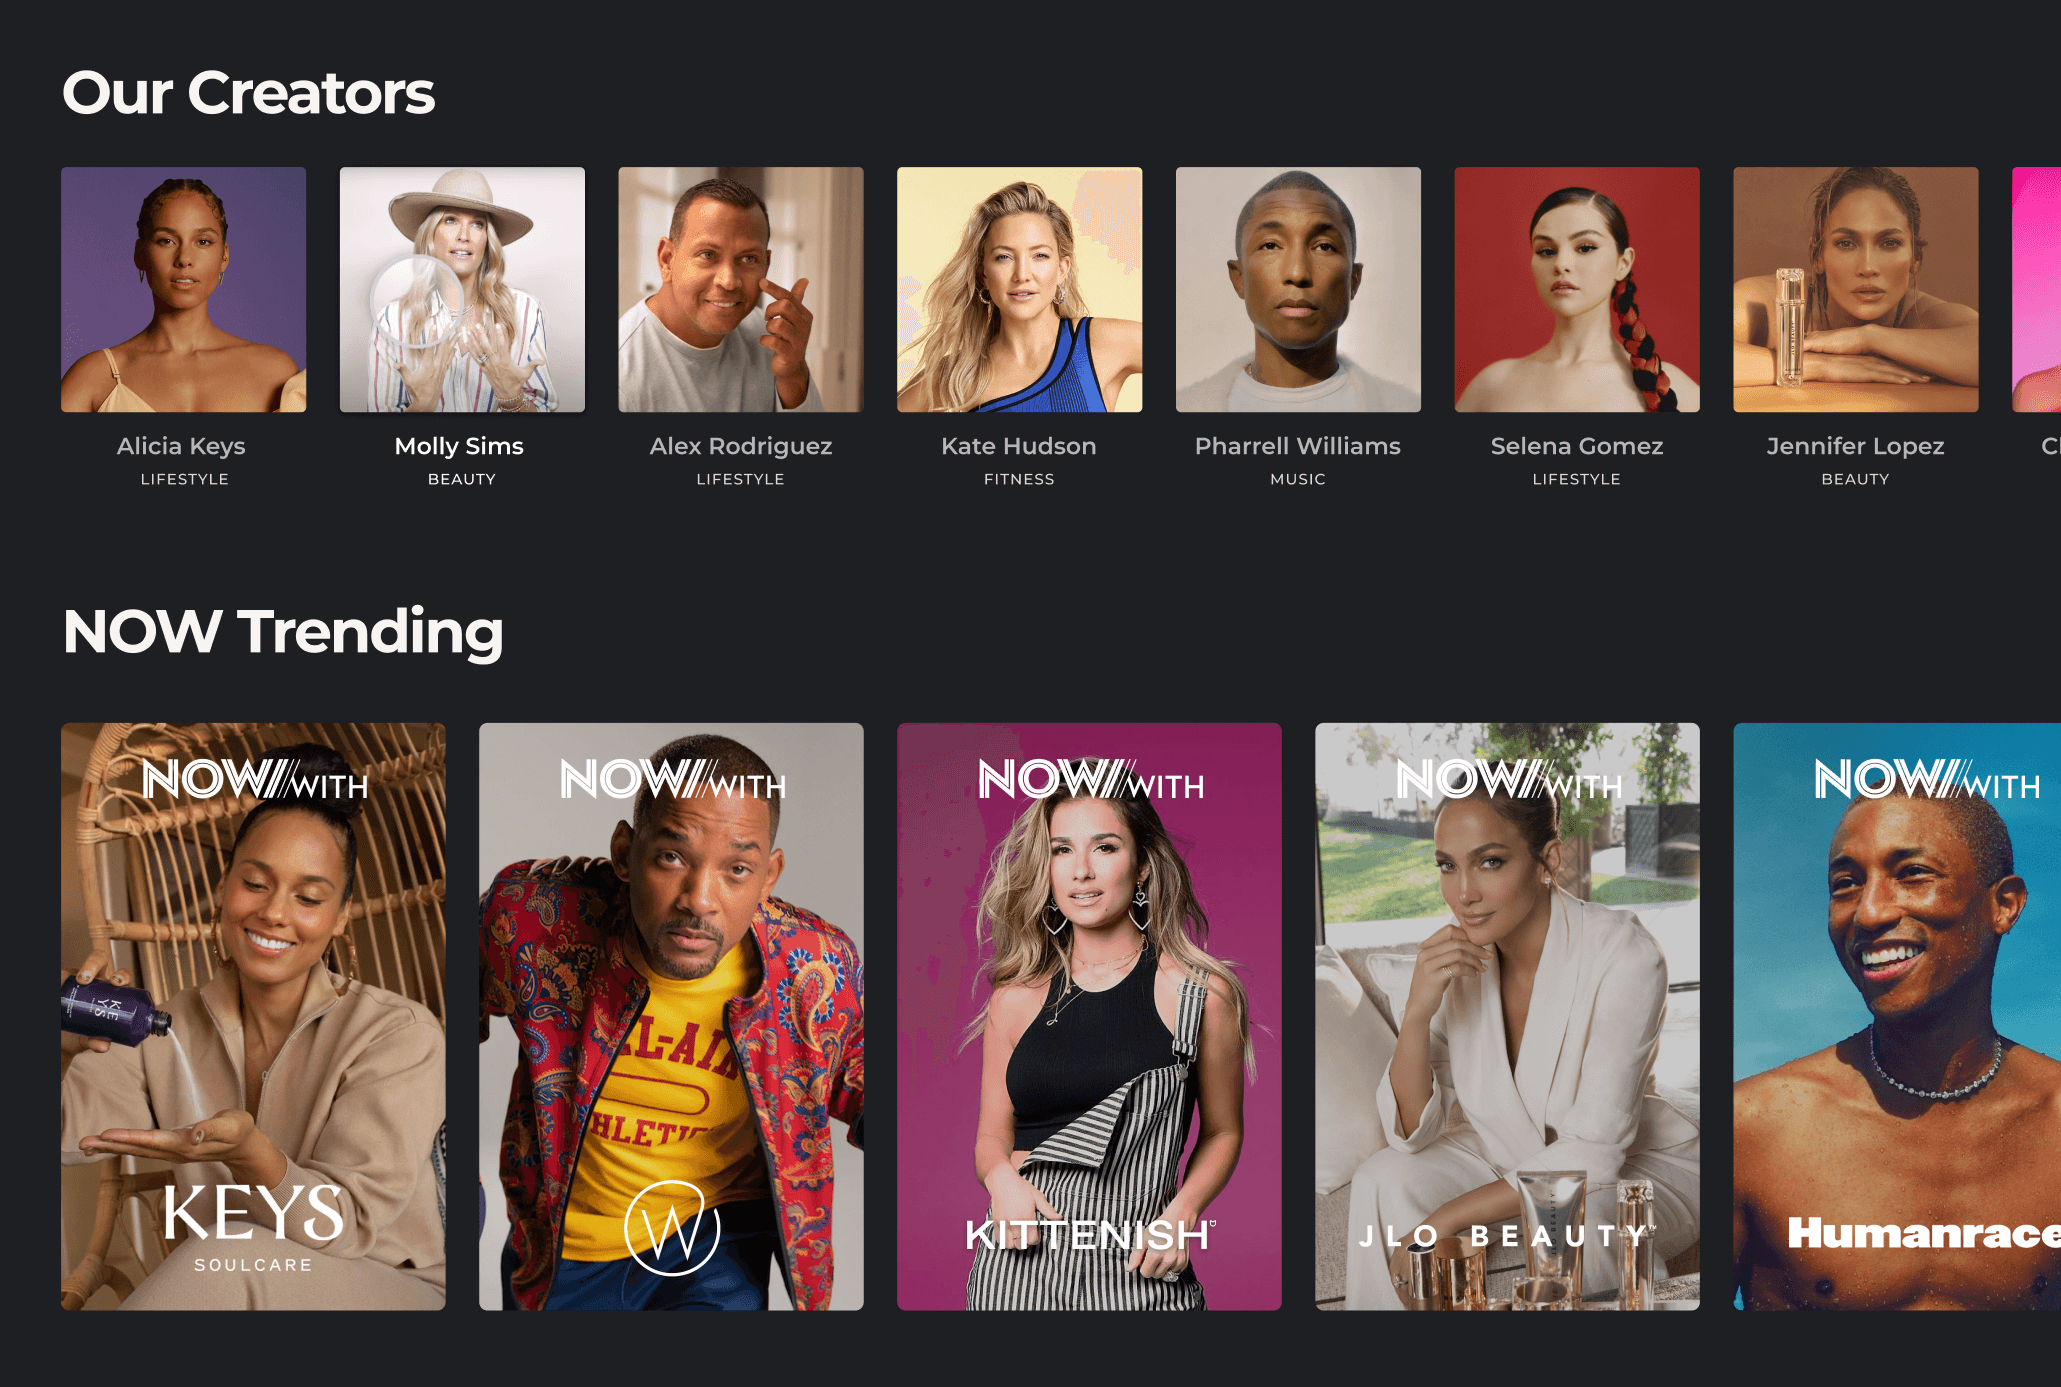Screen dimensions: 2061x1387
Task: View the JLo Beauty trending card
Action: pos(1507,1016)
